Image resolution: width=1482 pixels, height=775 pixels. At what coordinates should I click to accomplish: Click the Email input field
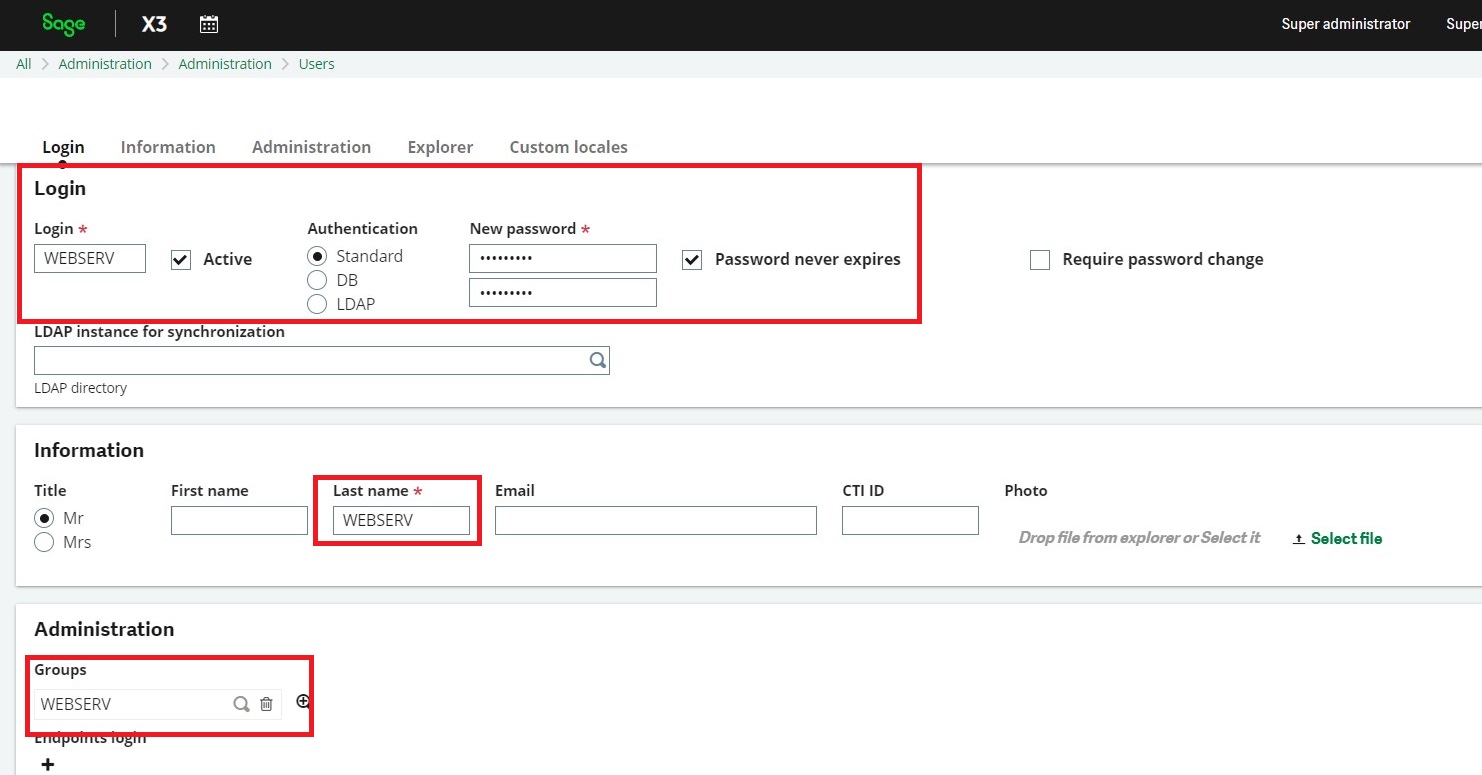(655, 520)
